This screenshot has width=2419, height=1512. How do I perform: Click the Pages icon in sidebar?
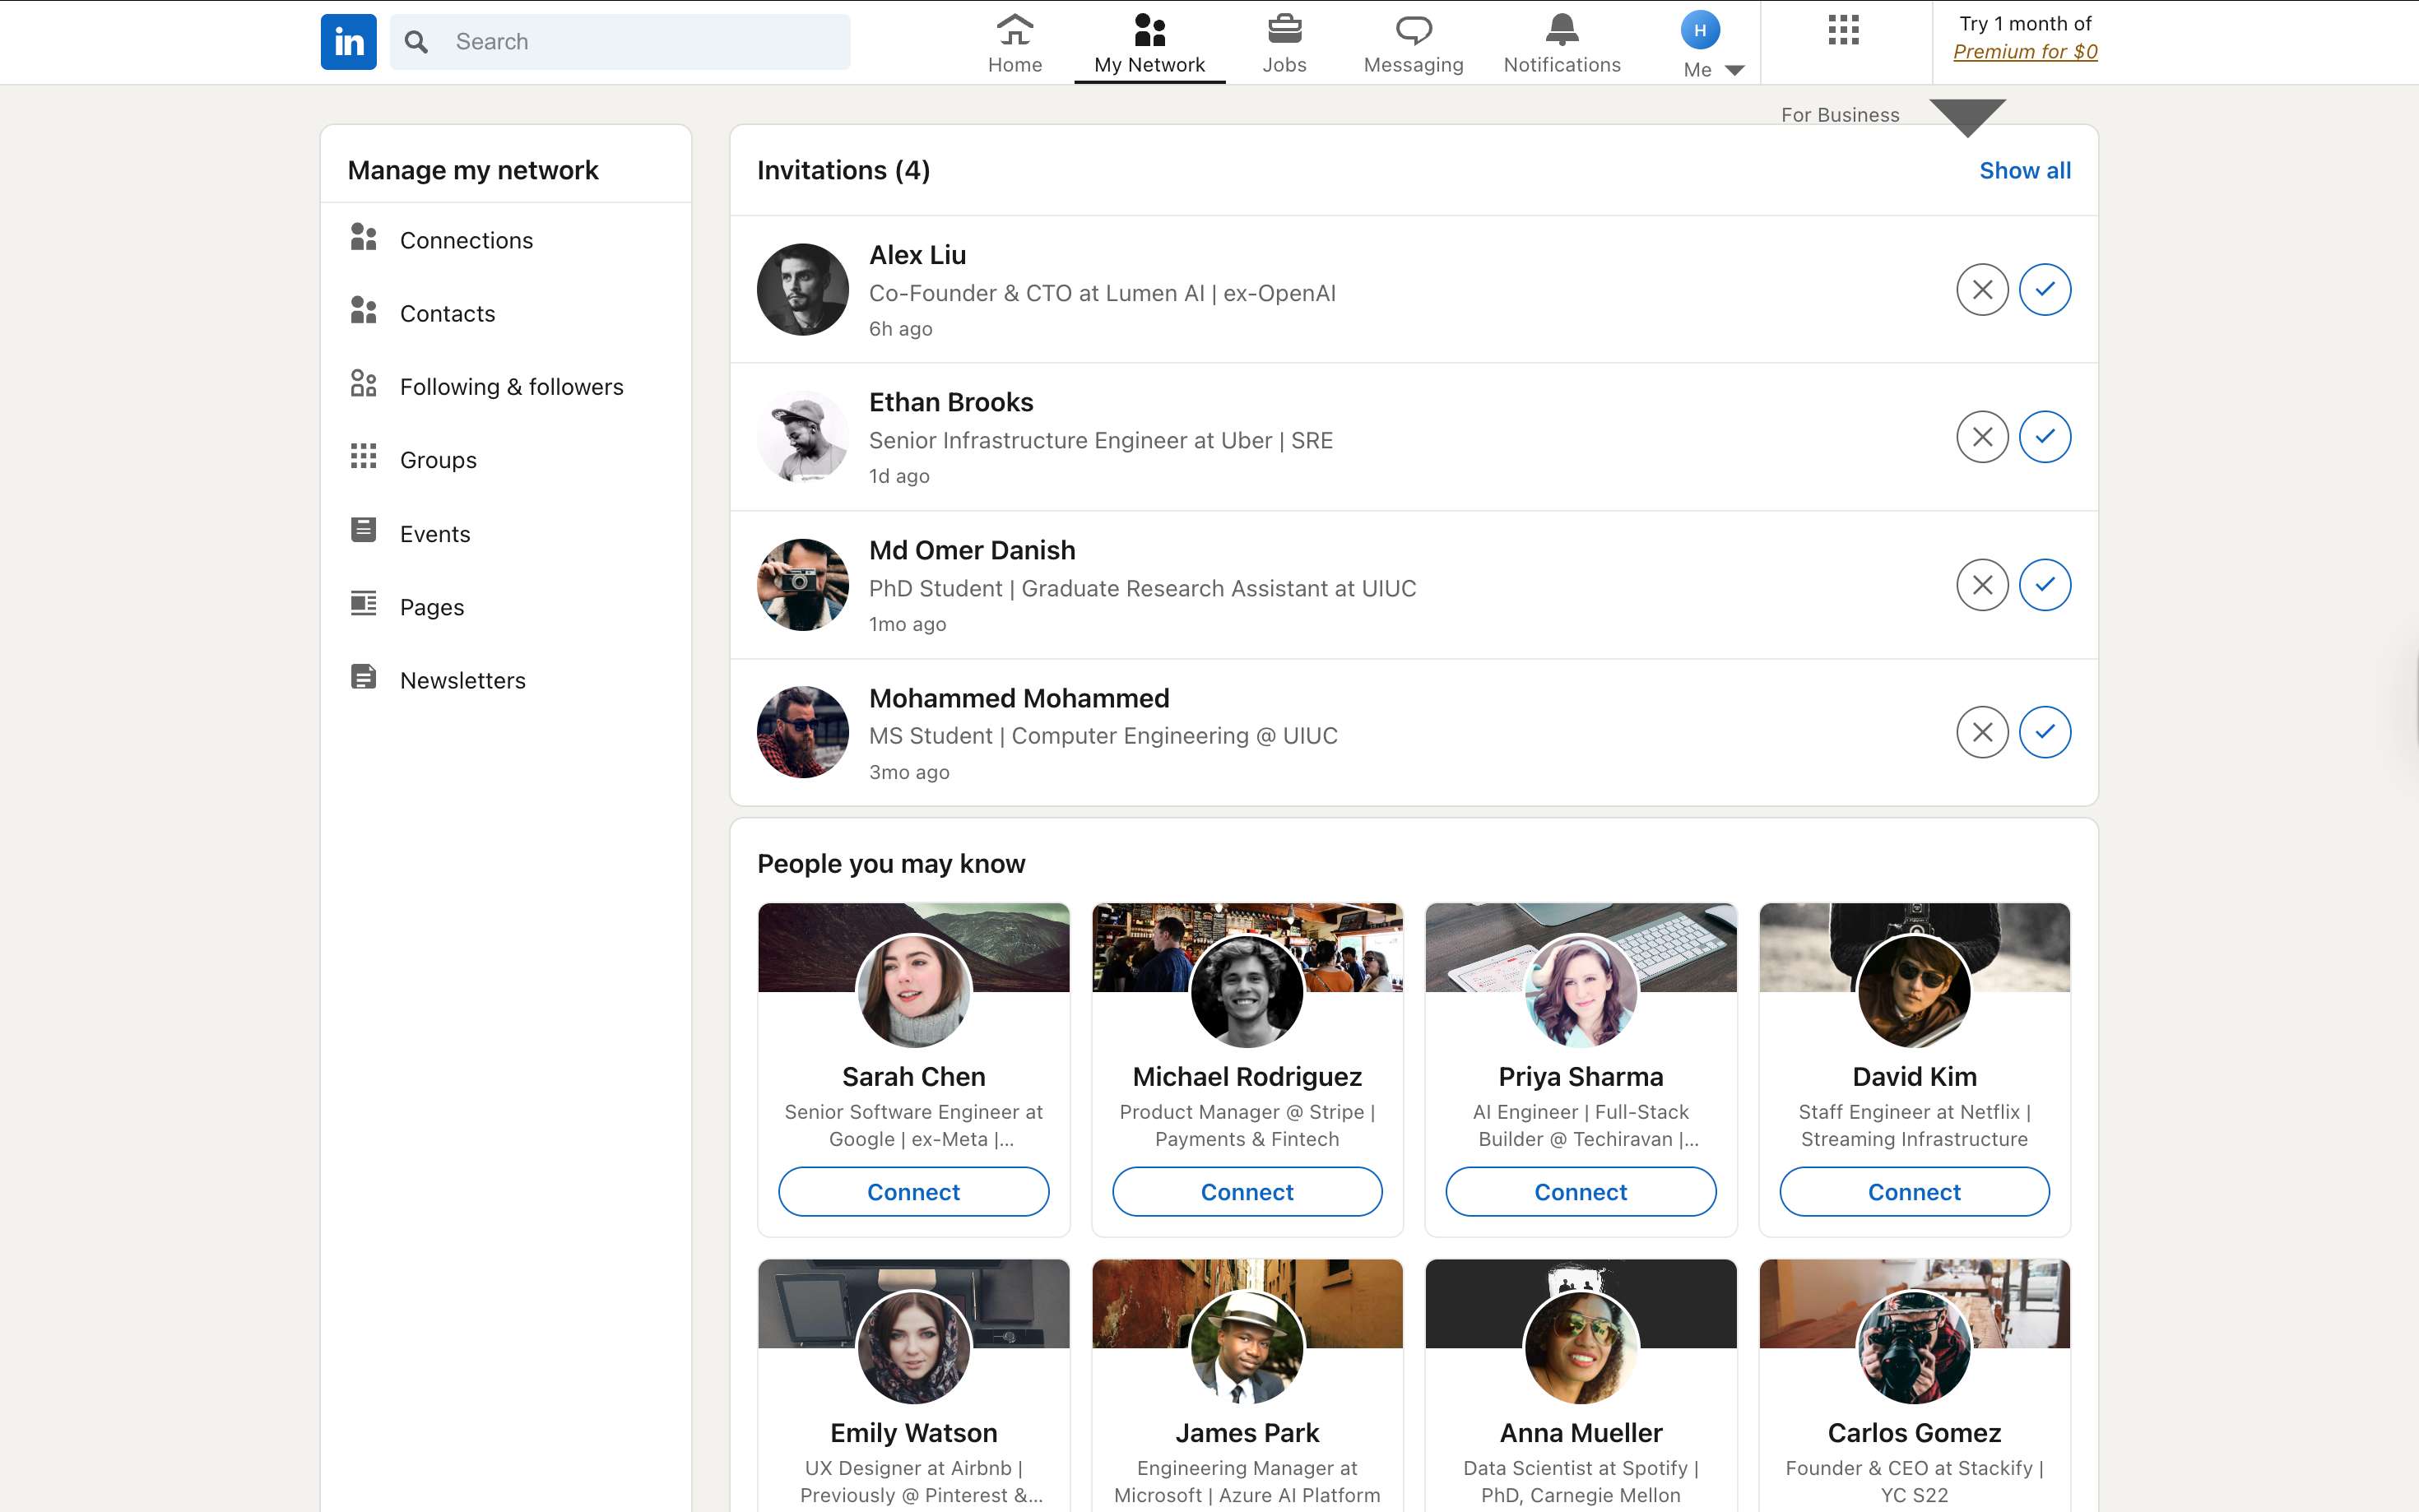[363, 603]
